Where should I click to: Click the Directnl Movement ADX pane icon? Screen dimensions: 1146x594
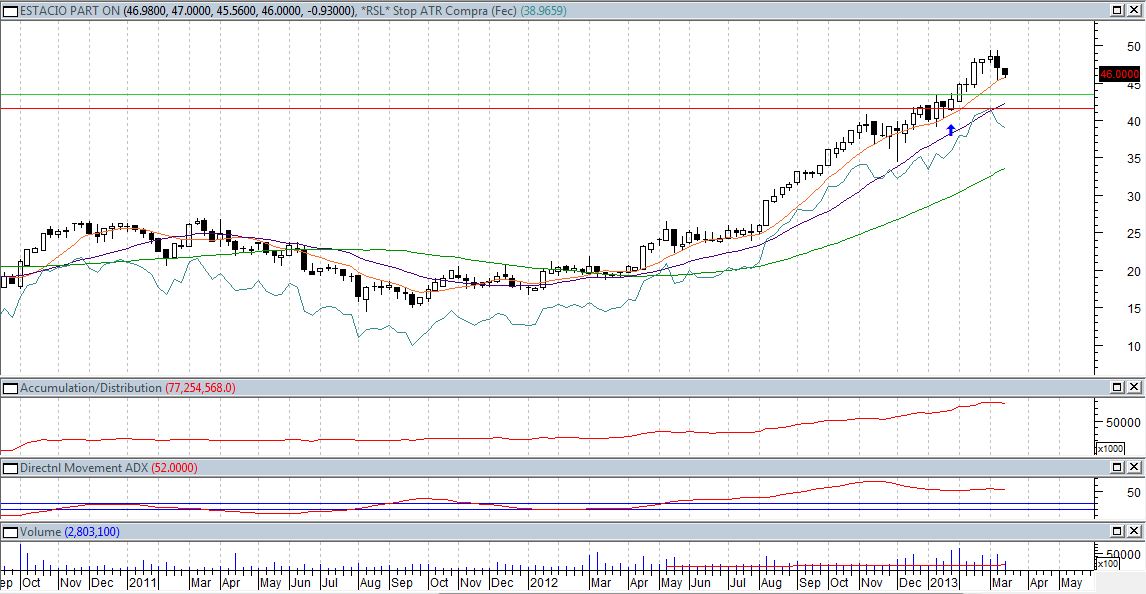point(9,467)
